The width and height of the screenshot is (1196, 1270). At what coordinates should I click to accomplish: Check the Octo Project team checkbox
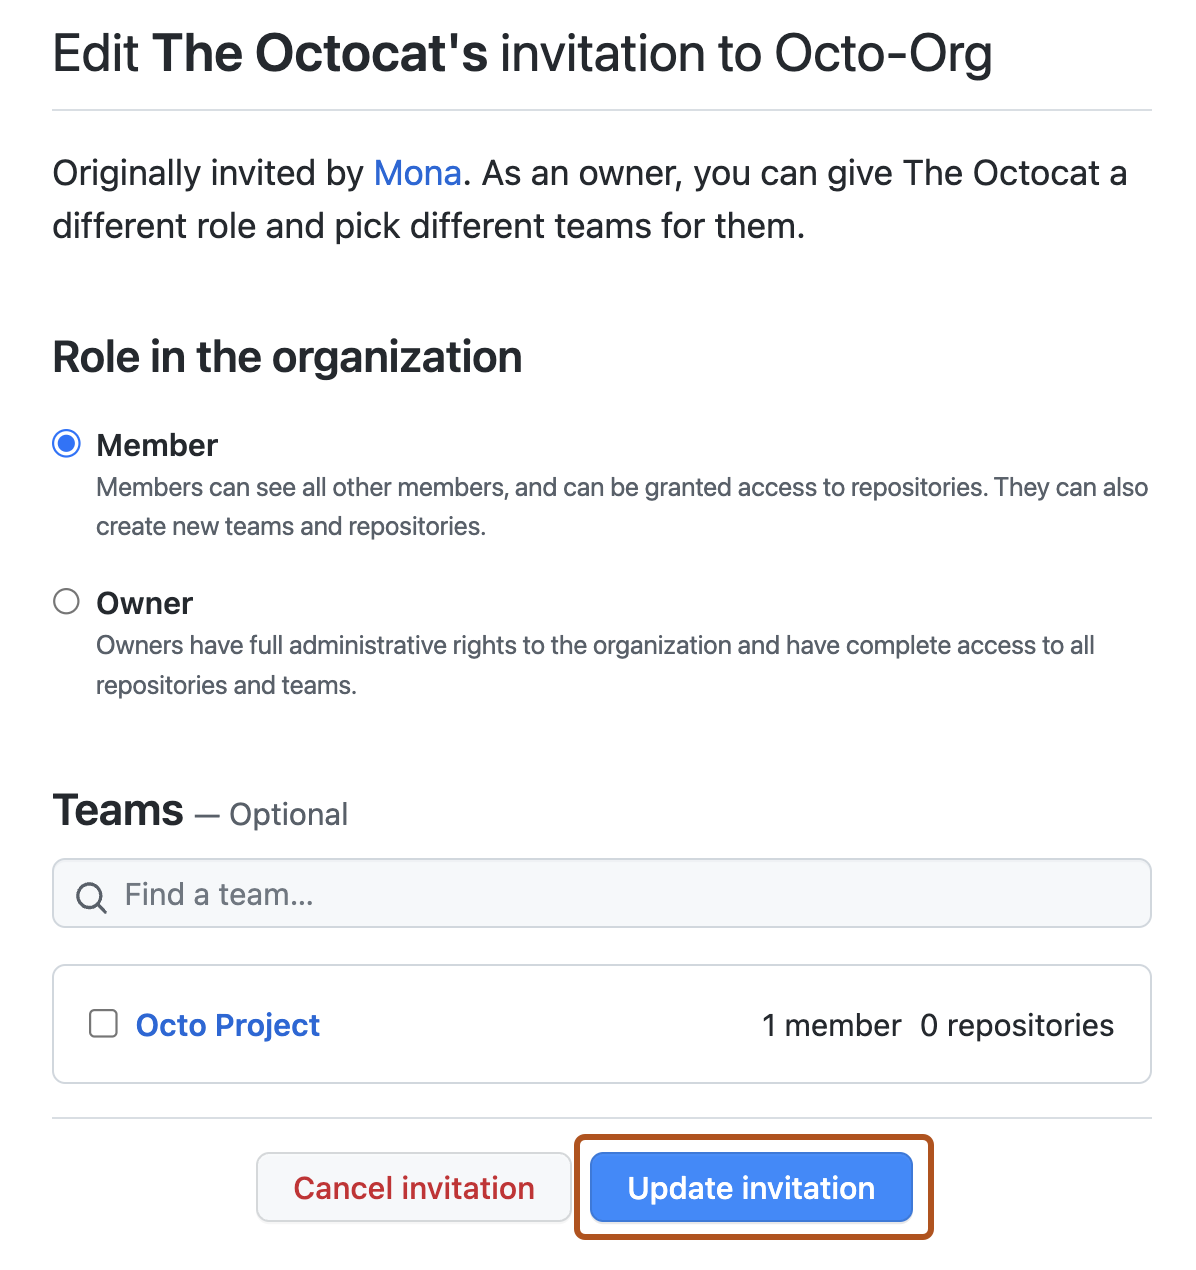103,1024
